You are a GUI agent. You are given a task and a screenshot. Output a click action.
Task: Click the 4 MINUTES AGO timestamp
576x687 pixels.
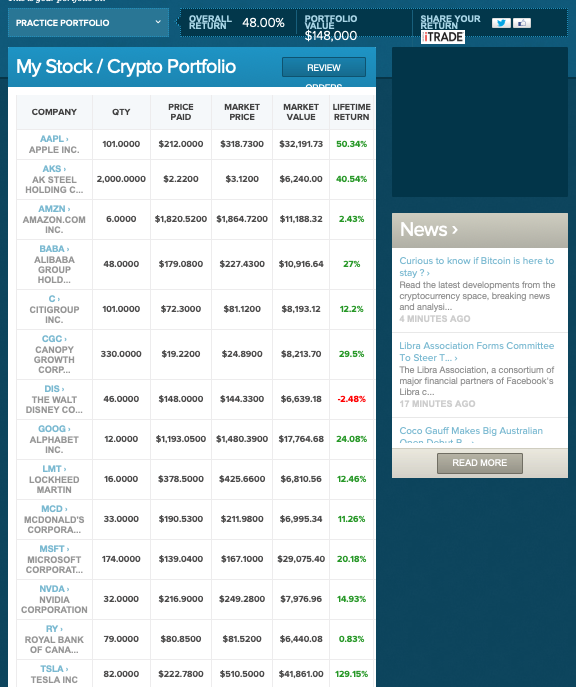435,319
